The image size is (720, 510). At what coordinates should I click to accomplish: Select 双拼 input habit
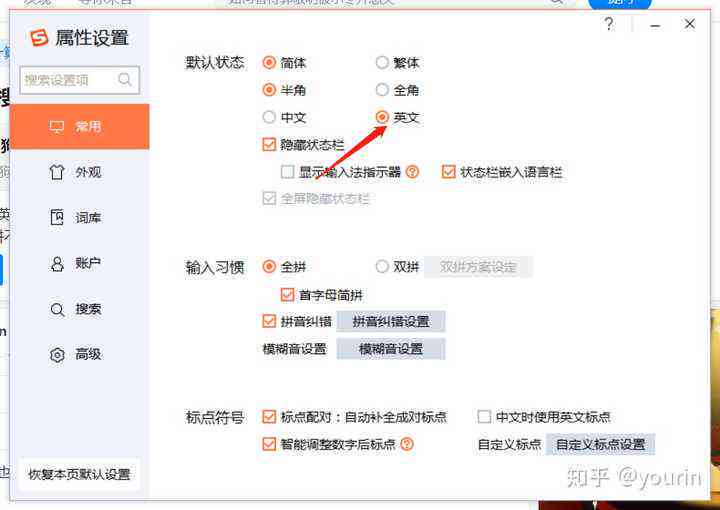[382, 266]
